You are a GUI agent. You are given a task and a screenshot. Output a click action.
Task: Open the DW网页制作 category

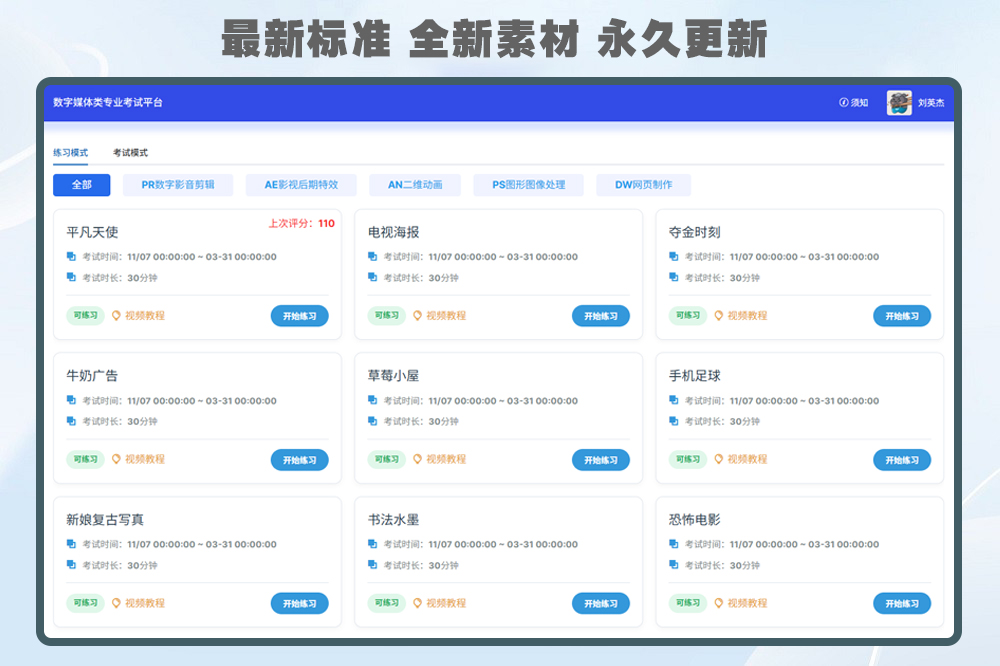pos(645,185)
